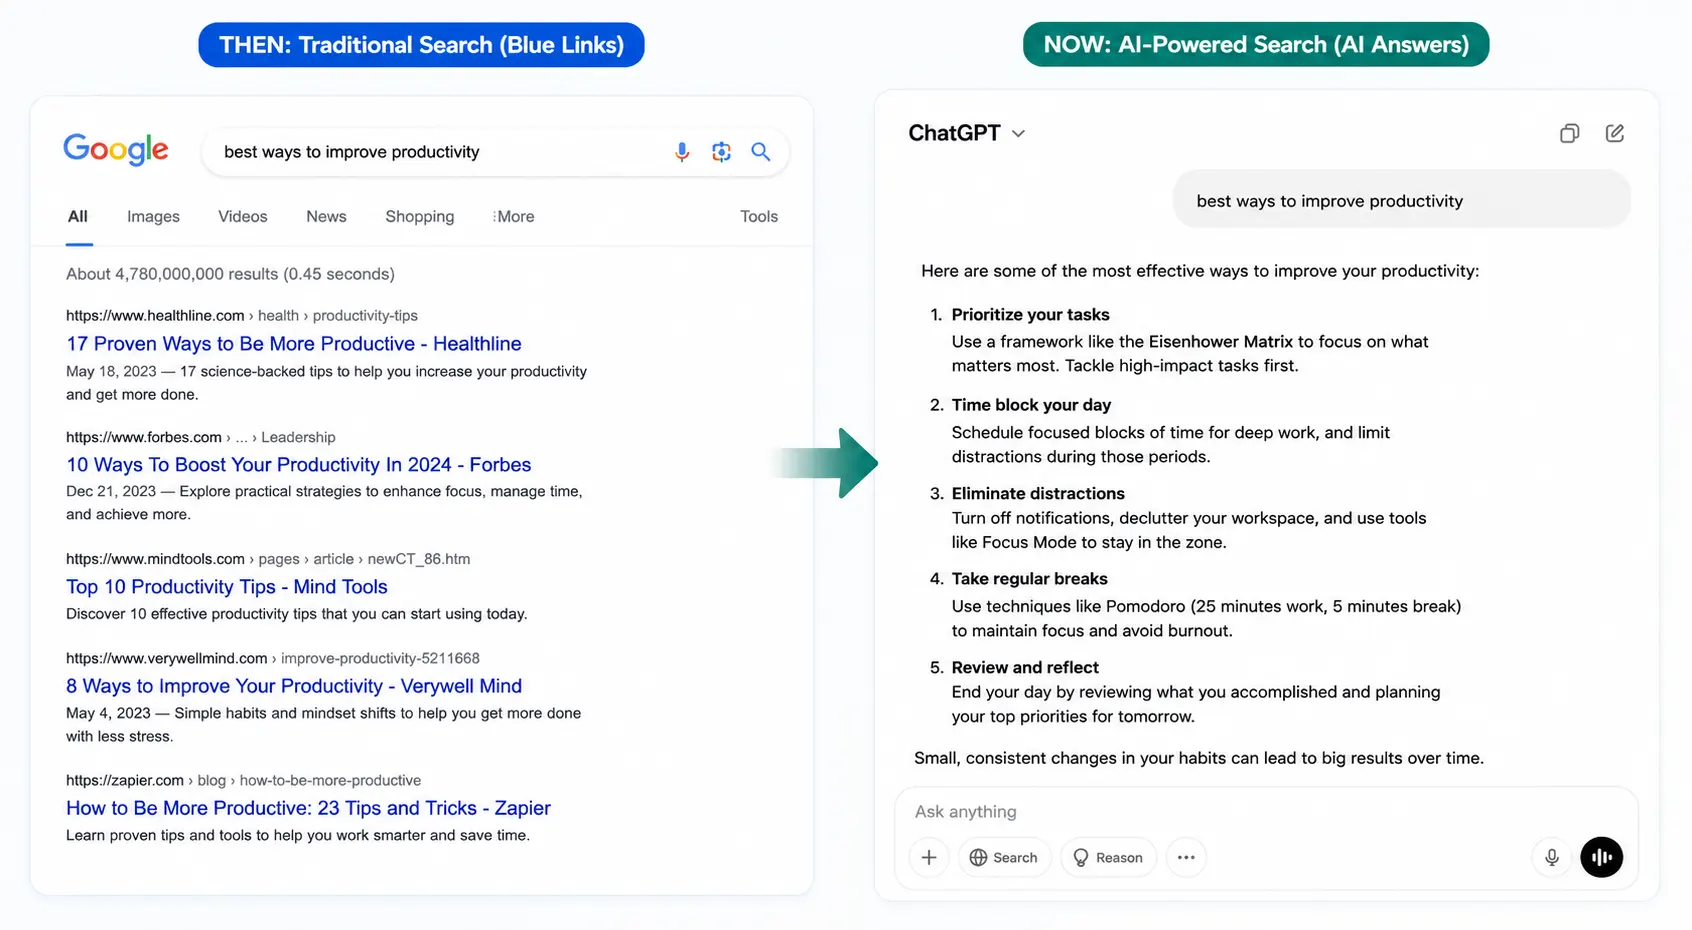This screenshot has height=930, width=1692.
Task: Expand the ChatGPT model dropdown chevron
Action: pos(1019,133)
